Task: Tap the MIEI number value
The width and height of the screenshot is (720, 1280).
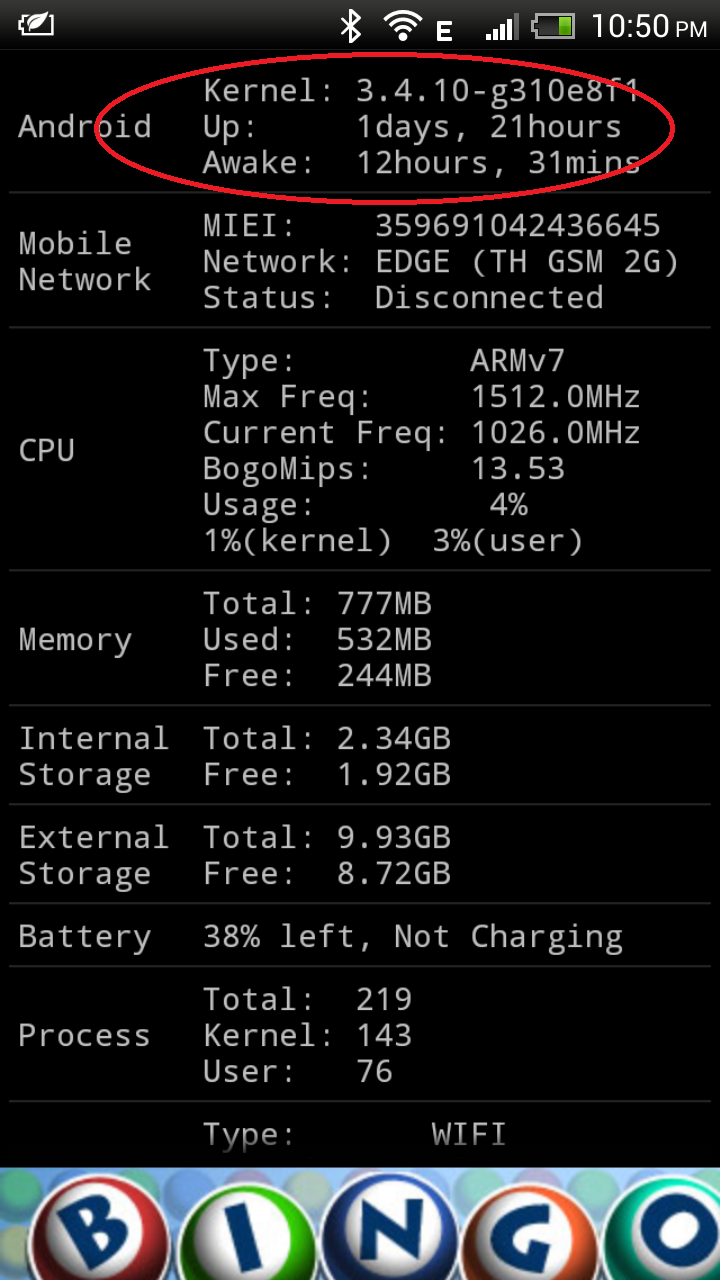Action: [x=517, y=226]
